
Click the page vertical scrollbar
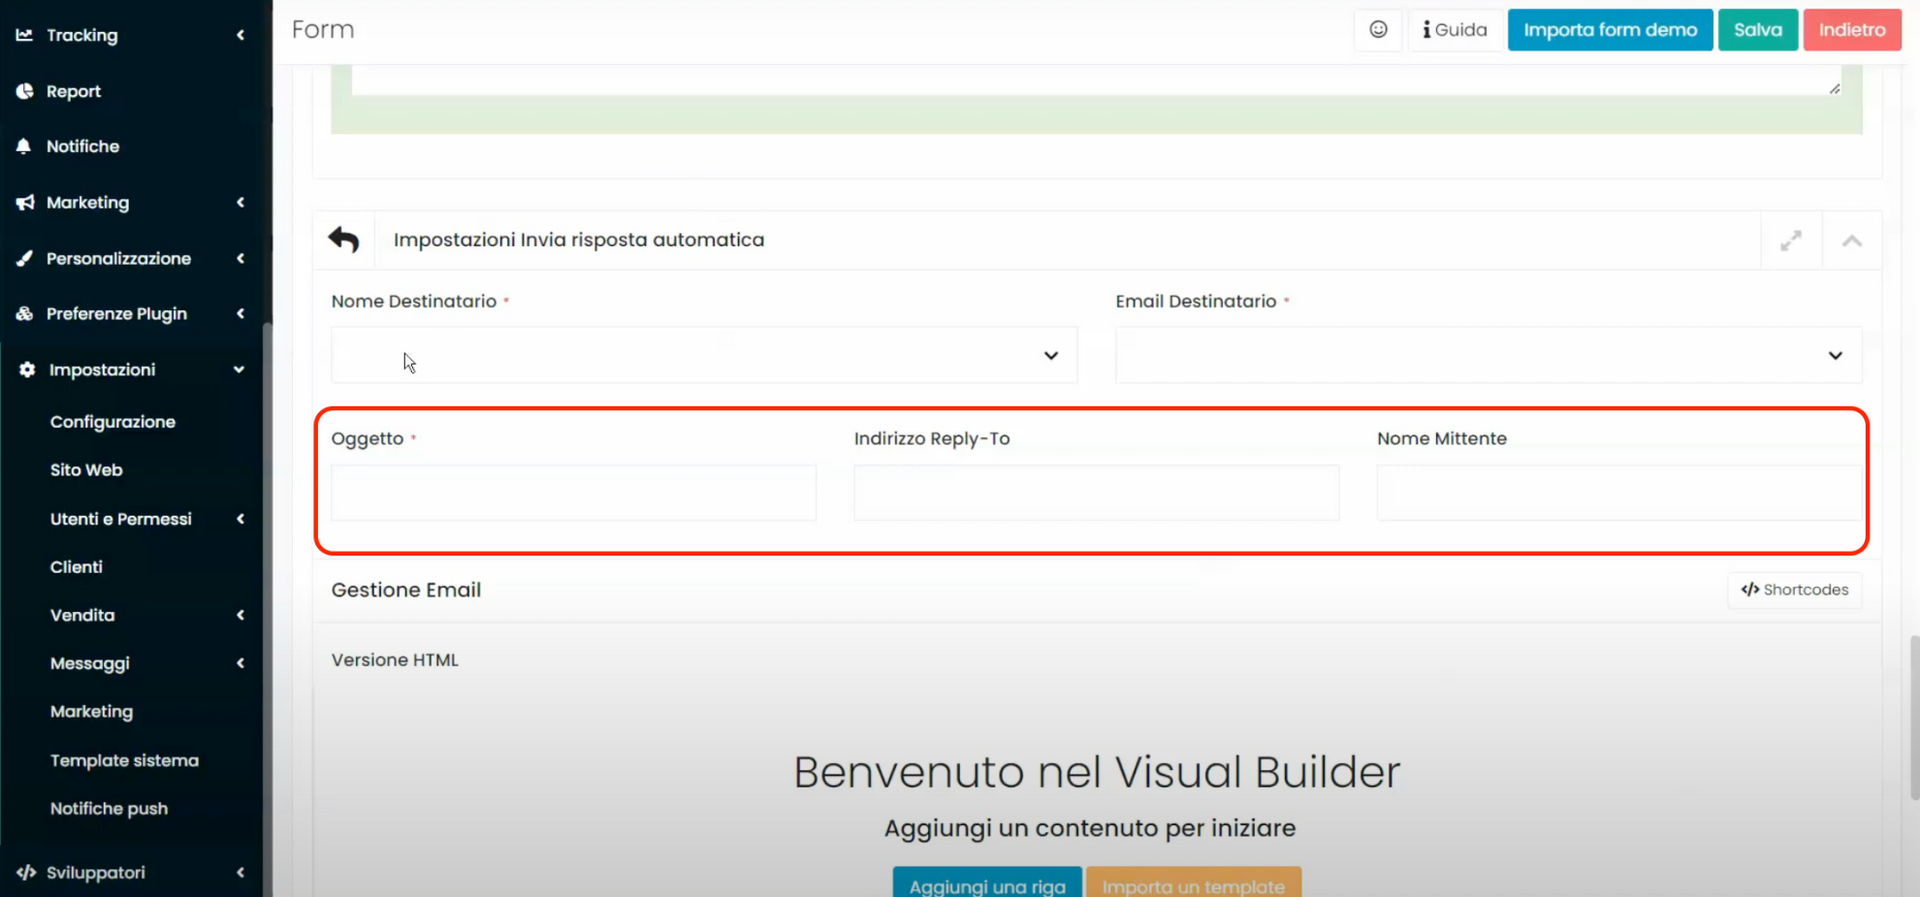(1914, 717)
